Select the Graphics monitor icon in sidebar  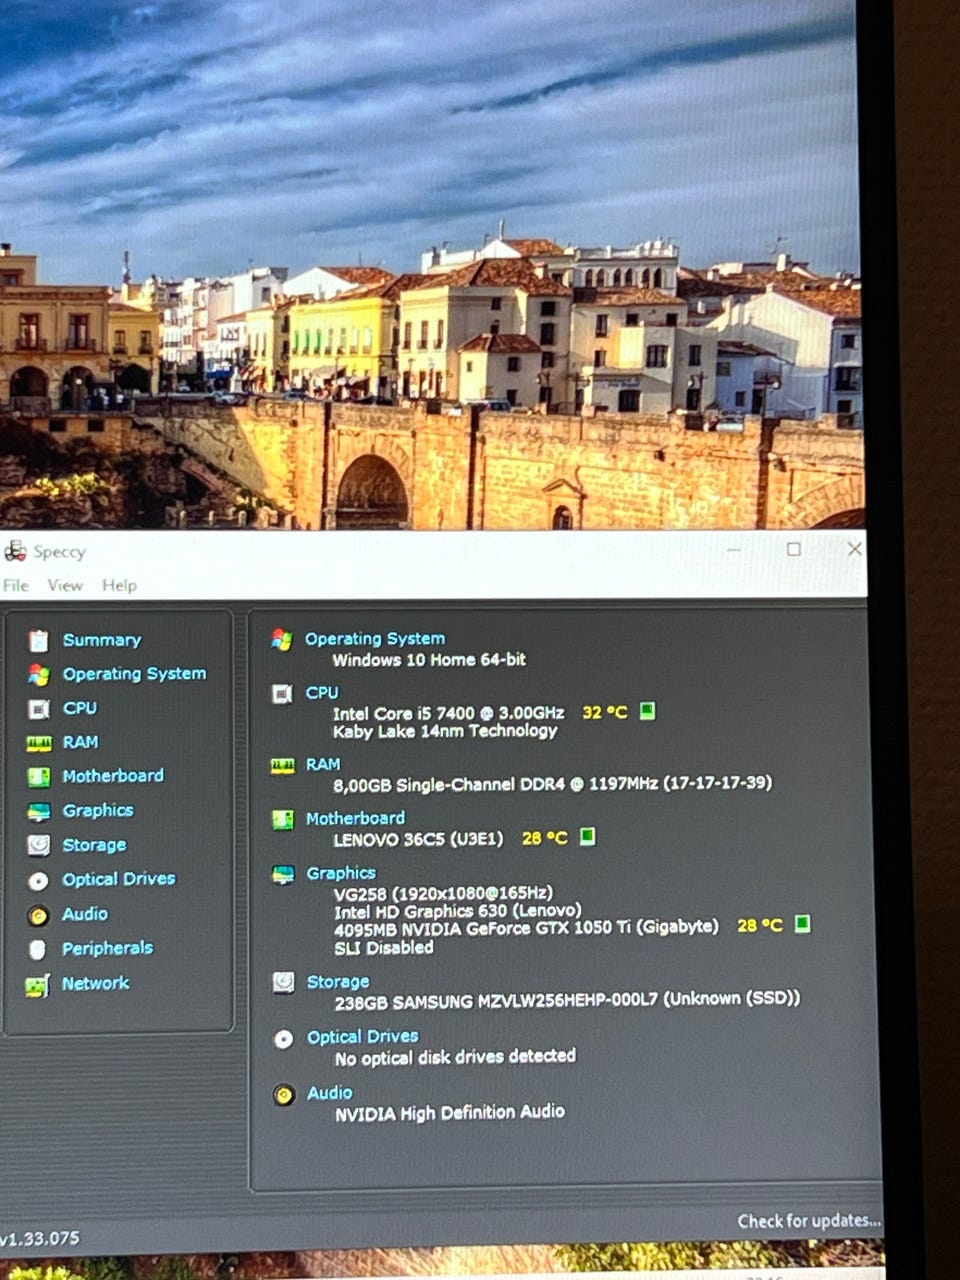point(38,812)
